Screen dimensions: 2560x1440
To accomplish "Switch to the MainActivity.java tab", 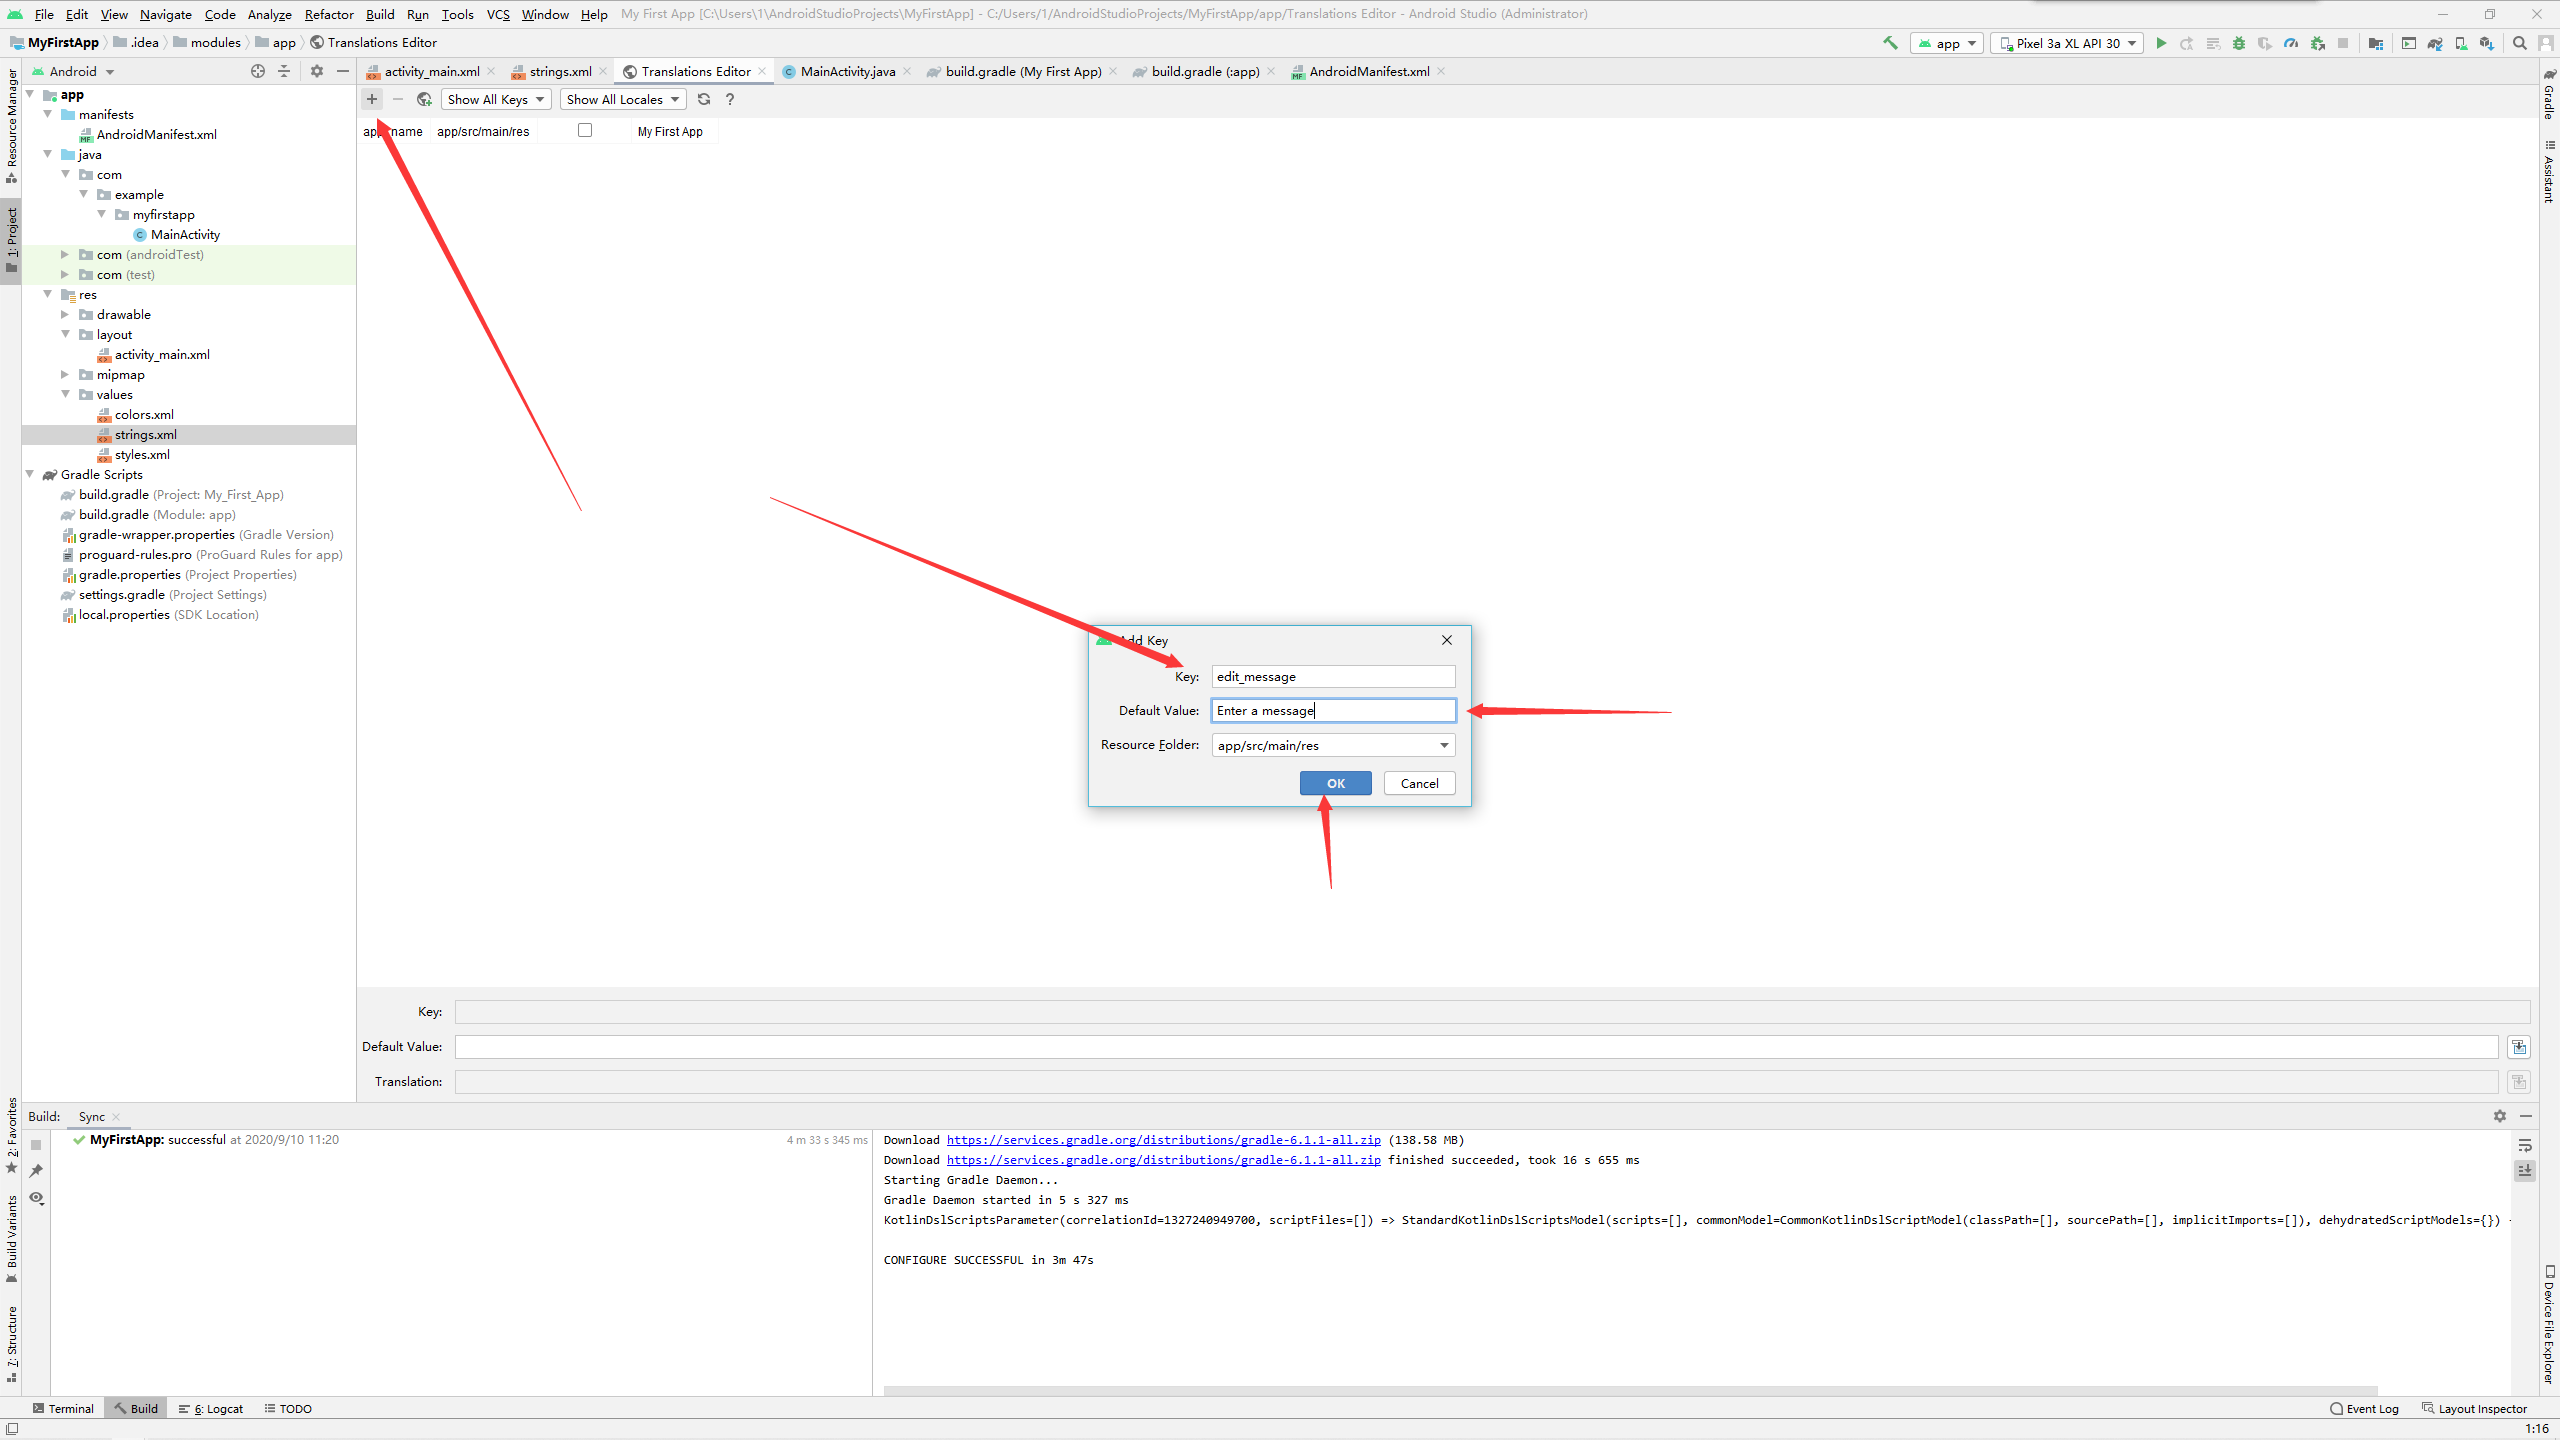I will tap(847, 71).
